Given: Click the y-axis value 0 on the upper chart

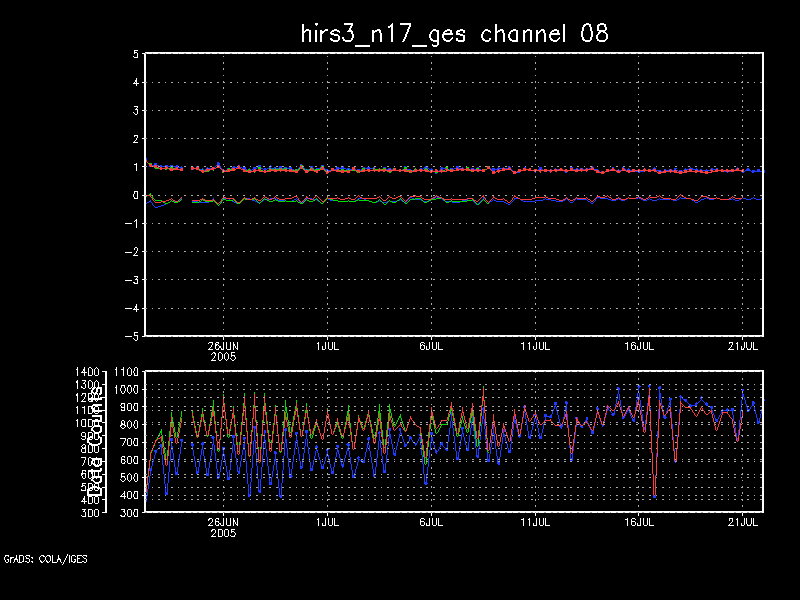Looking at the screenshot, I should pyautogui.click(x=135, y=195).
